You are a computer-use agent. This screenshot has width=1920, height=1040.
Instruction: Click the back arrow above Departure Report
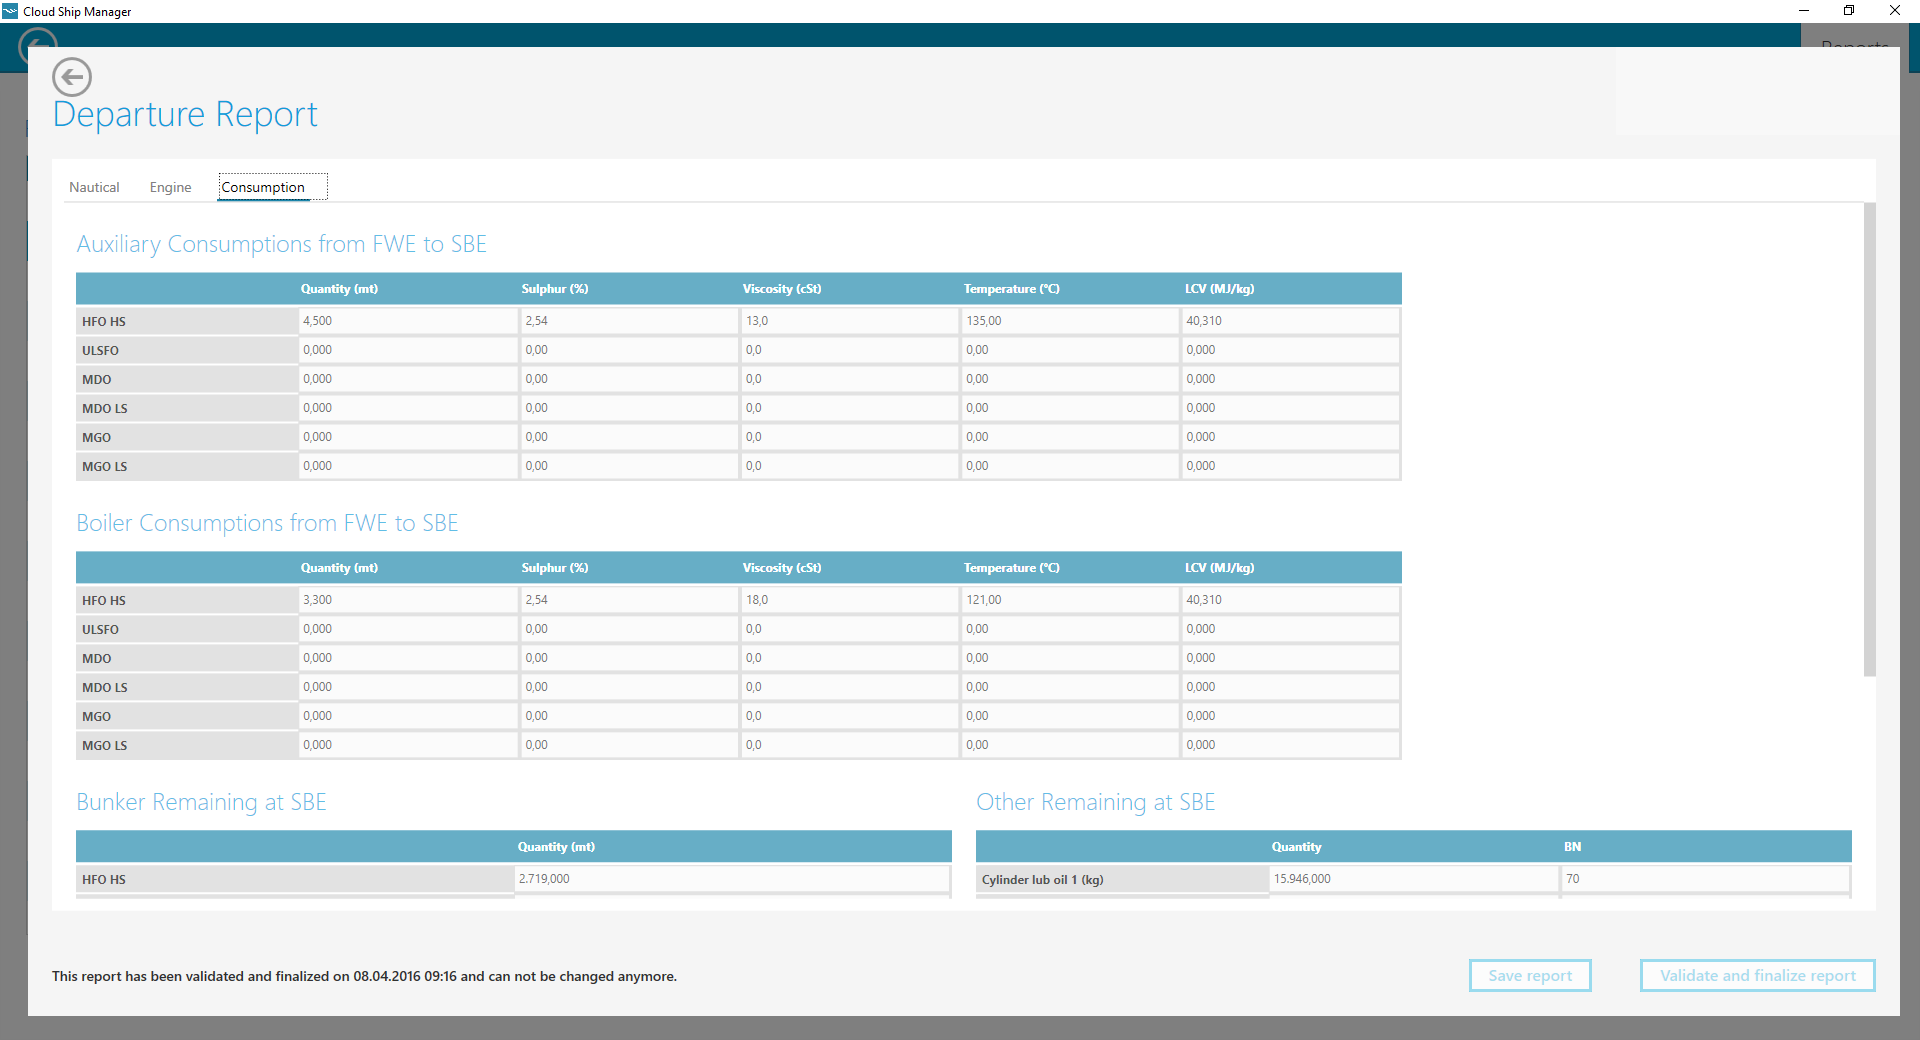pyautogui.click(x=72, y=77)
